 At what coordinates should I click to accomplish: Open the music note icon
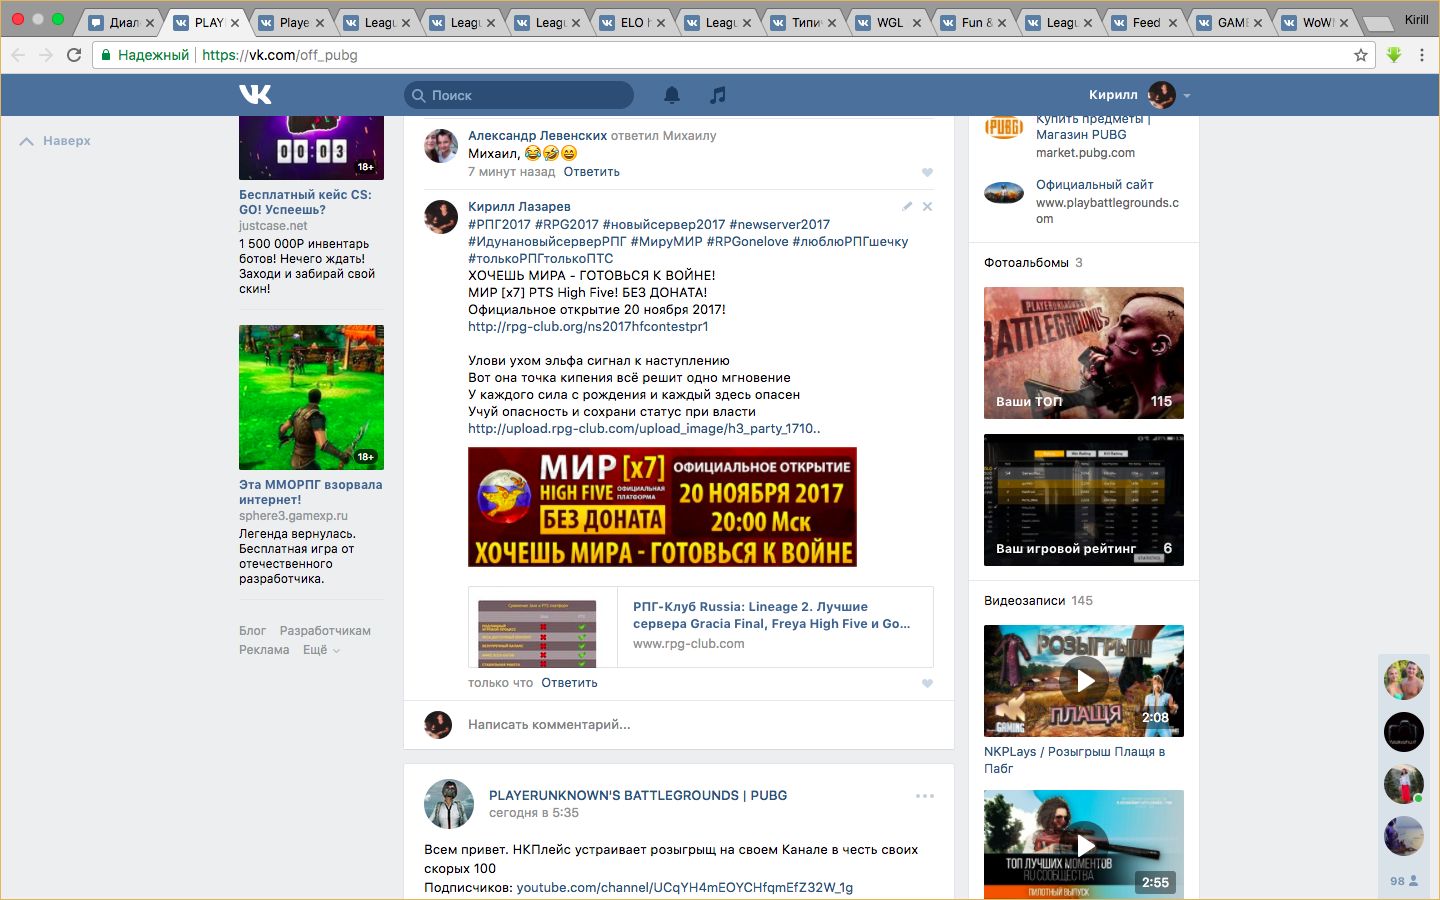point(717,95)
